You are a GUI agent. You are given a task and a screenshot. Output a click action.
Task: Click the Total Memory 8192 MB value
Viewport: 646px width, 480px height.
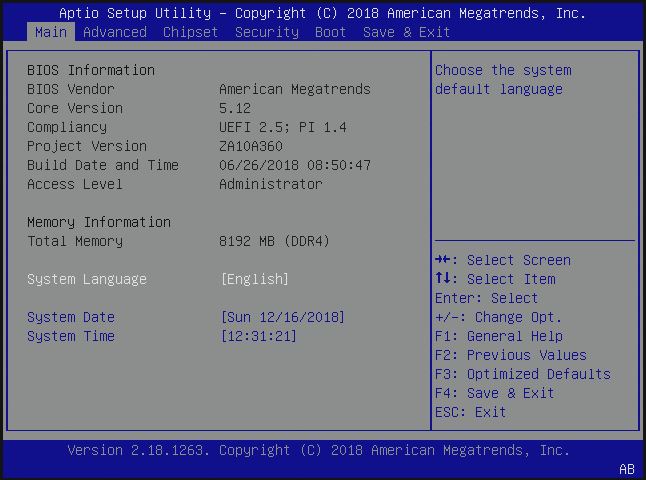[x=275, y=241]
